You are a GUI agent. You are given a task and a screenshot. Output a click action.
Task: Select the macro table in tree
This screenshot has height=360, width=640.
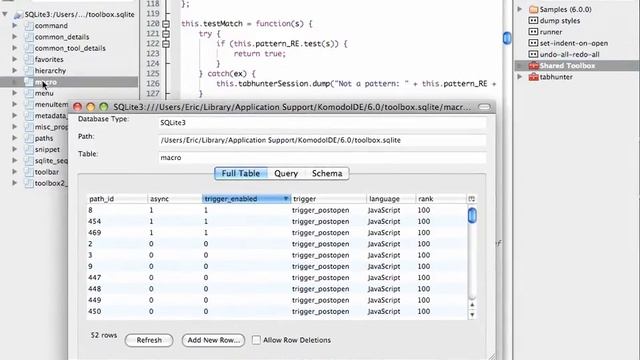(x=69, y=82)
